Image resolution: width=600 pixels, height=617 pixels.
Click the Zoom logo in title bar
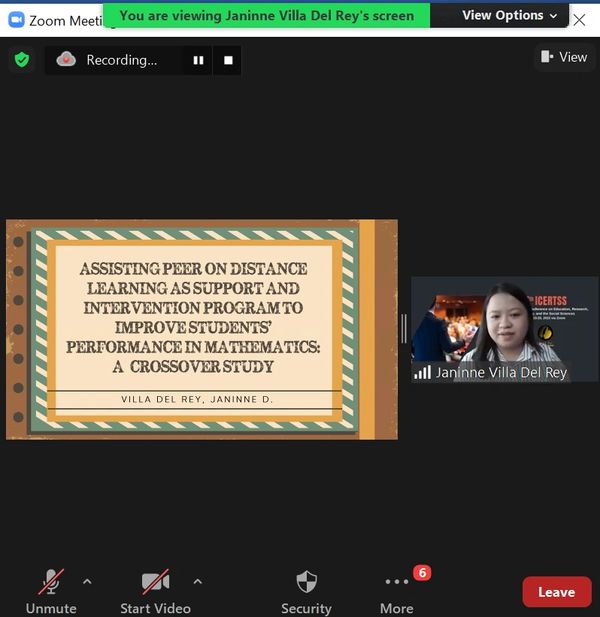click(x=16, y=20)
